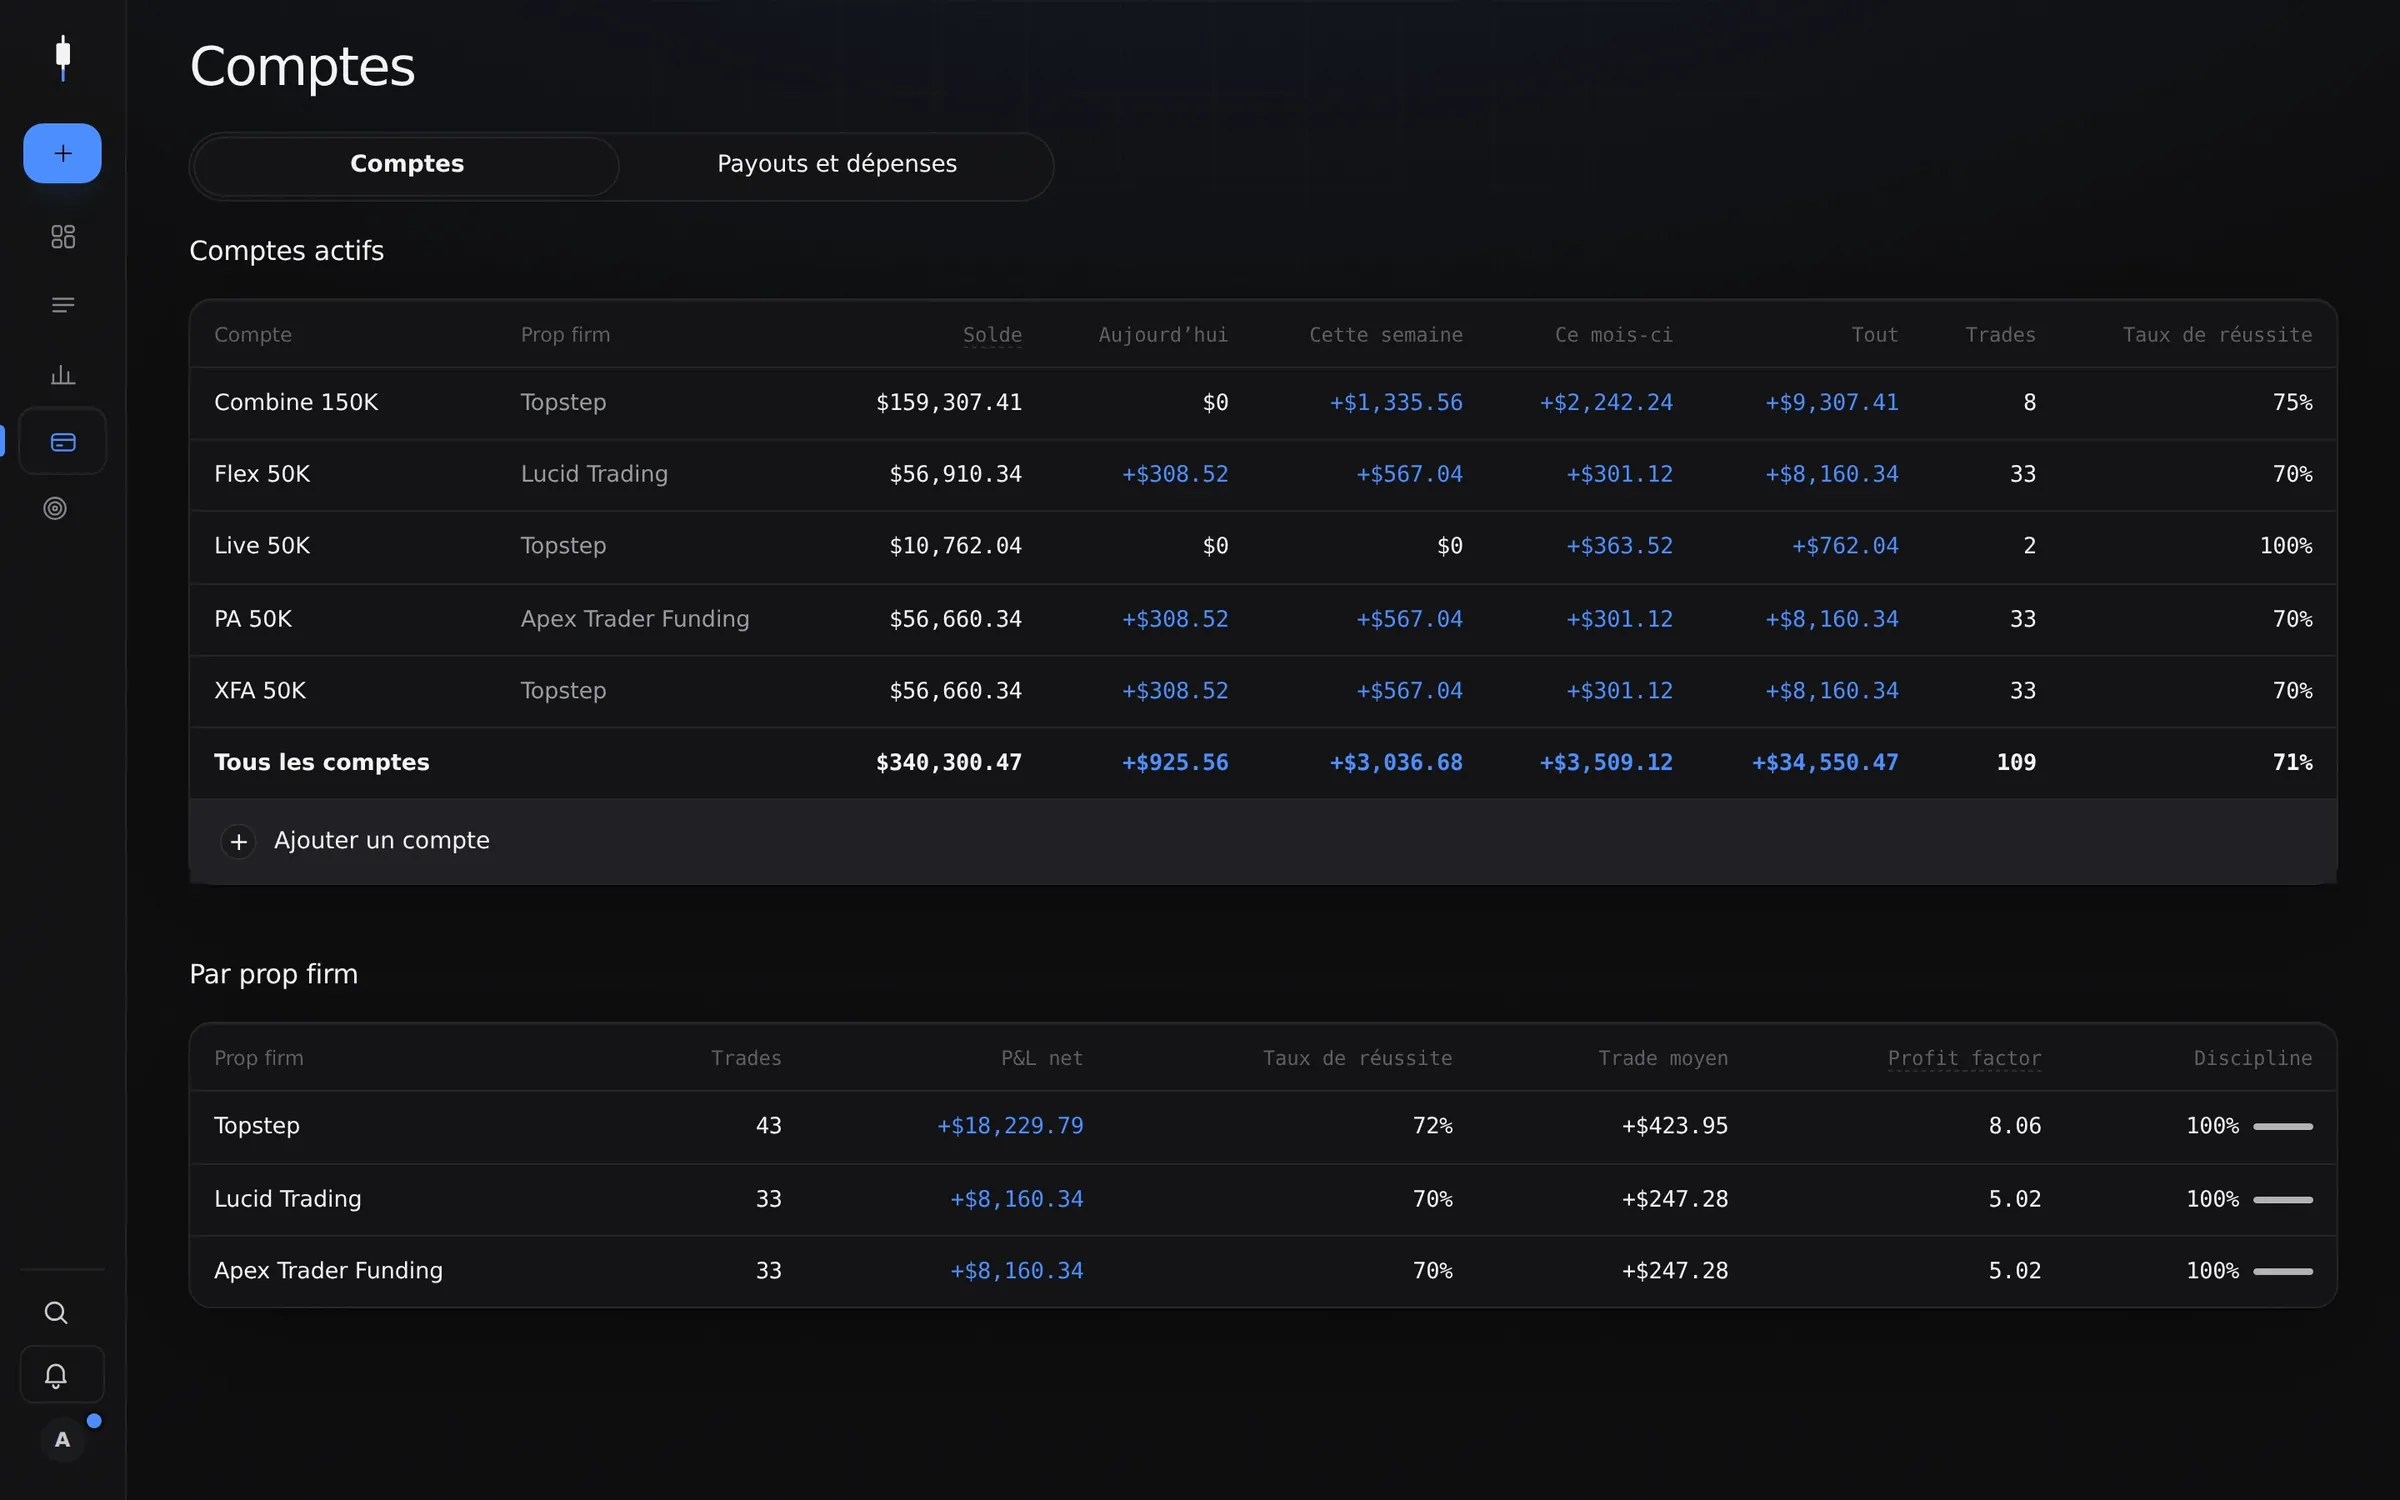The width and height of the screenshot is (2400, 1500).
Task: Open search with the magnifier icon
Action: coord(56,1312)
